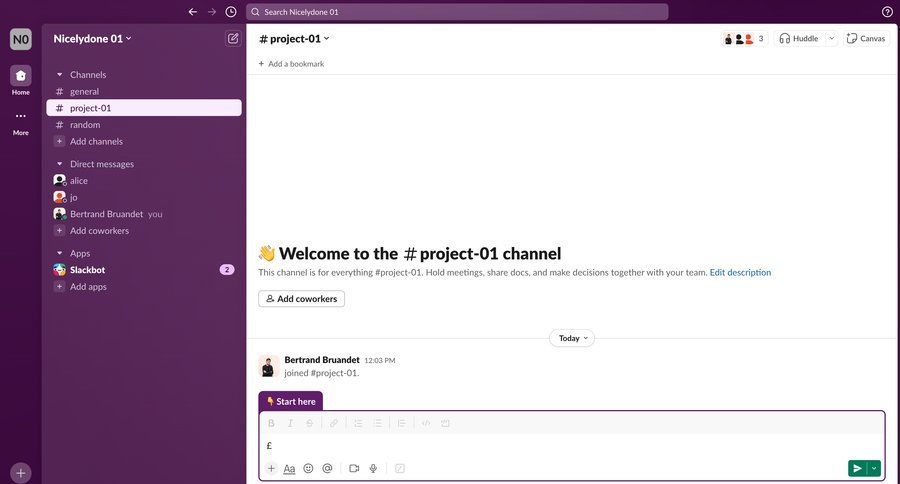The image size is (900, 484).
Task: Insert a code block in the composer
Action: point(445,423)
